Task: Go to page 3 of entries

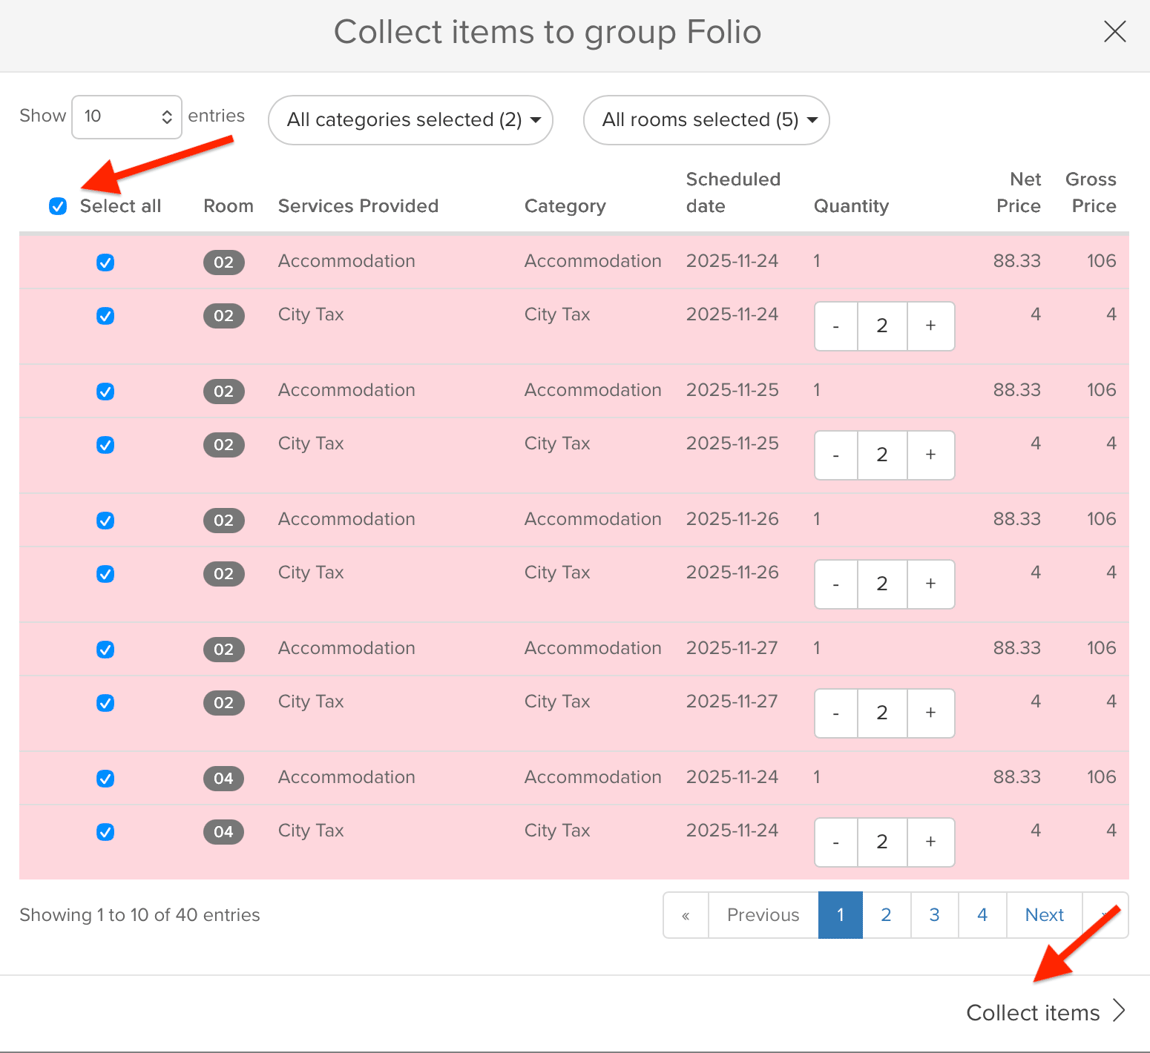Action: point(934,915)
